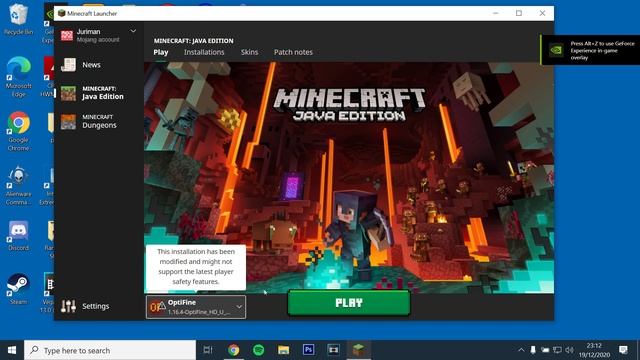This screenshot has width=640, height=360.
Task: Click the Juriman account avatar
Action: click(67, 36)
